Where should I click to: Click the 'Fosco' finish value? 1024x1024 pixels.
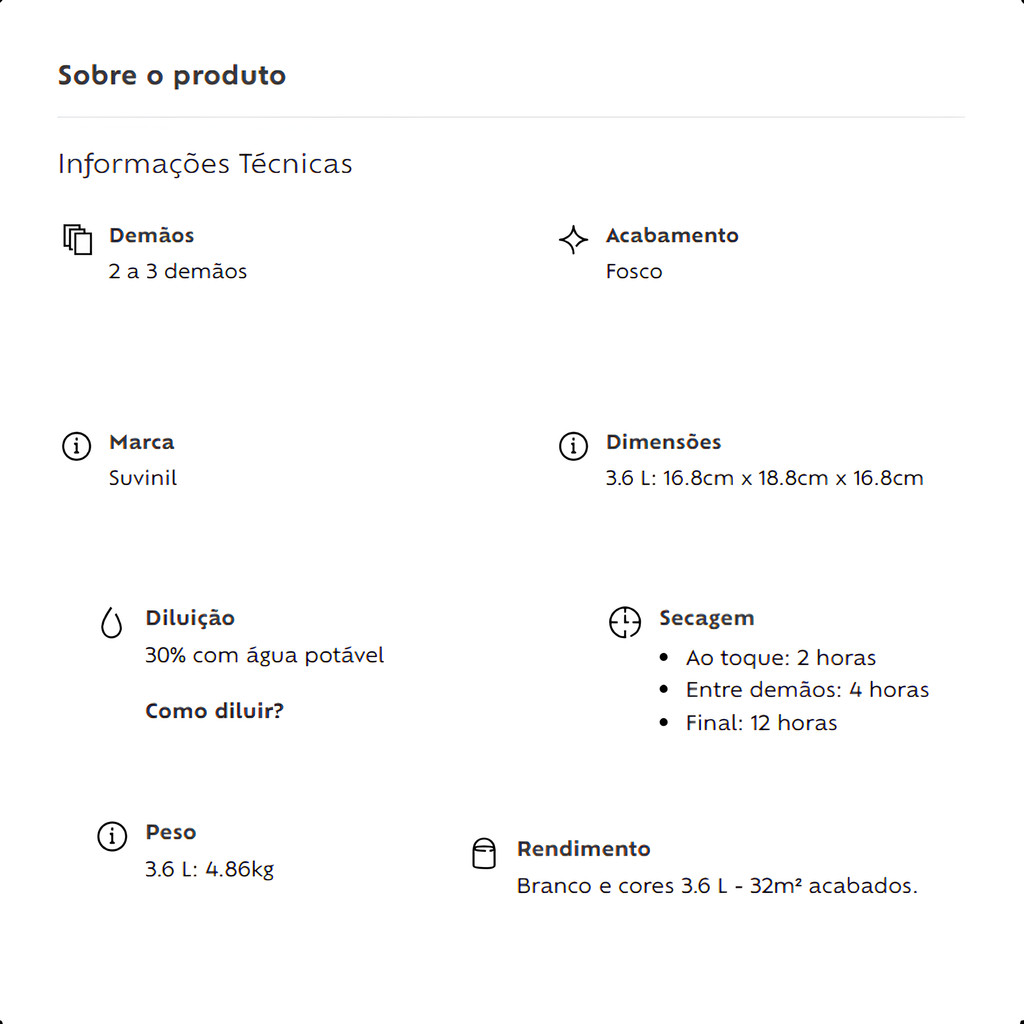point(634,271)
